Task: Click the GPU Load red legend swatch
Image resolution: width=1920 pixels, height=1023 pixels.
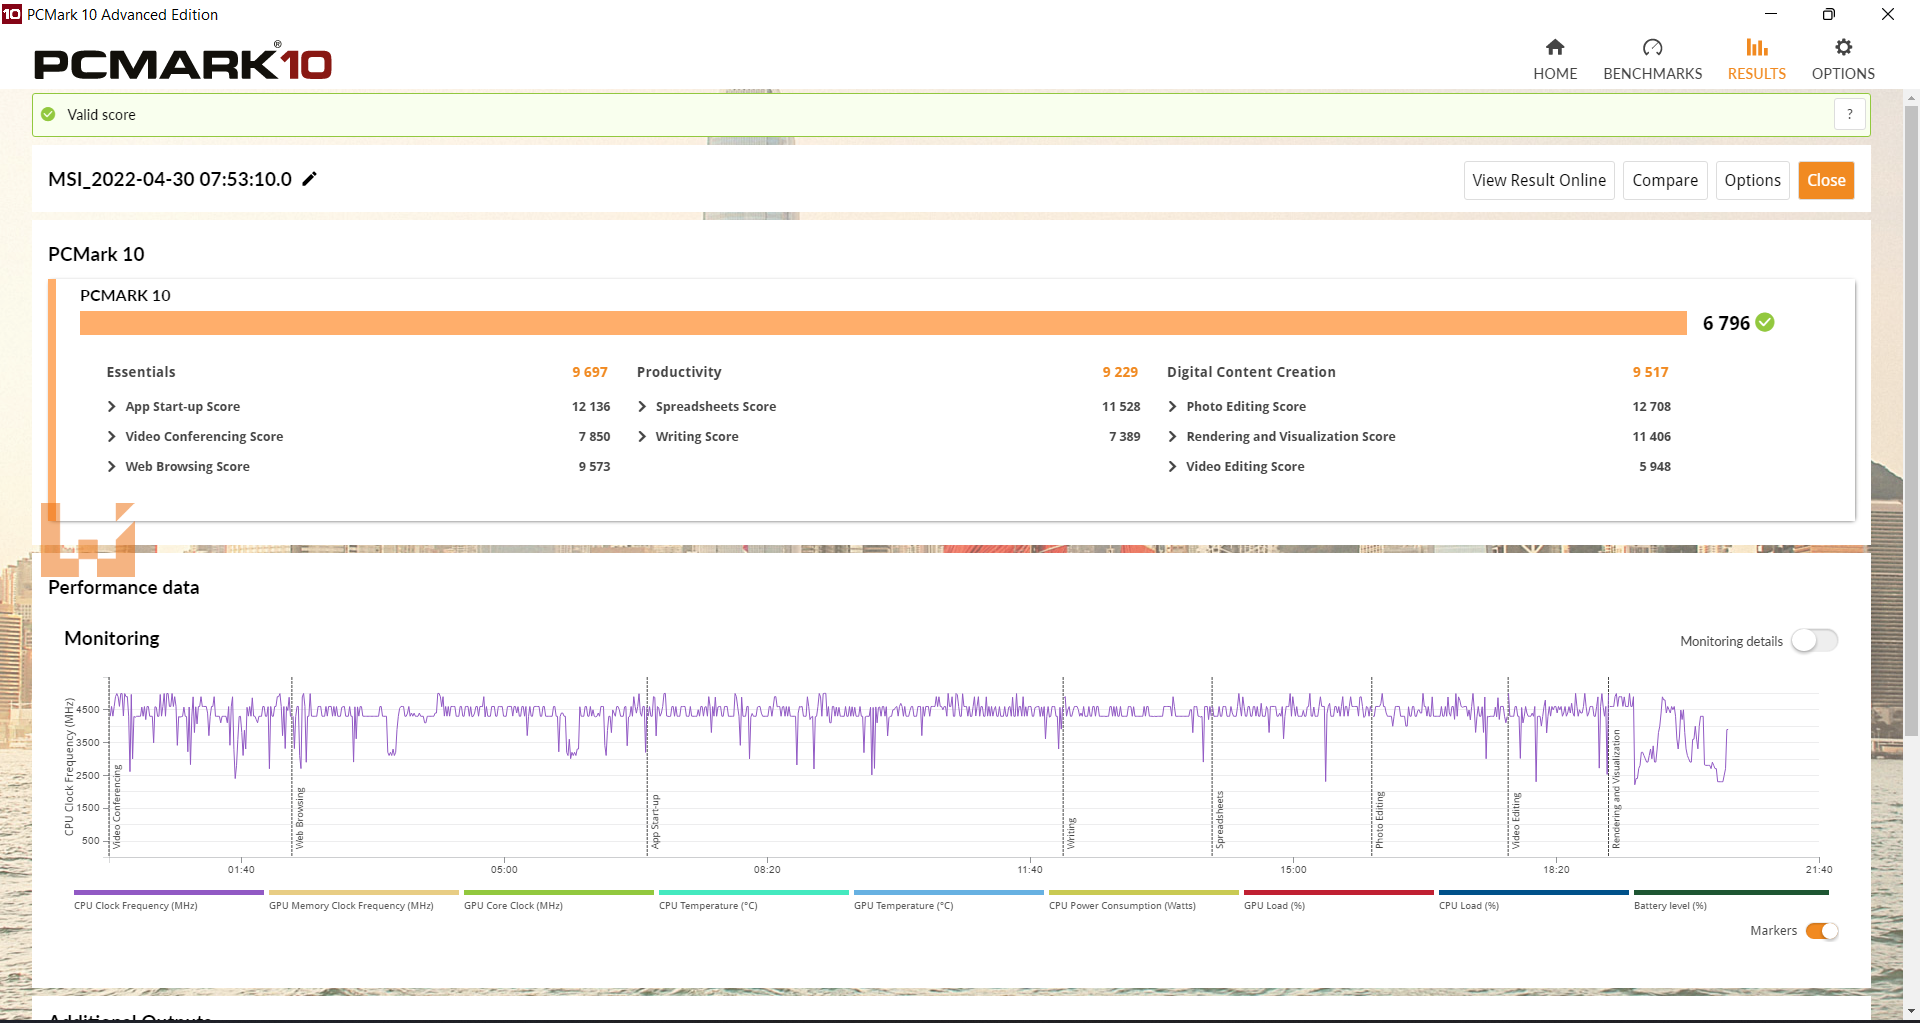Action: coord(1338,893)
